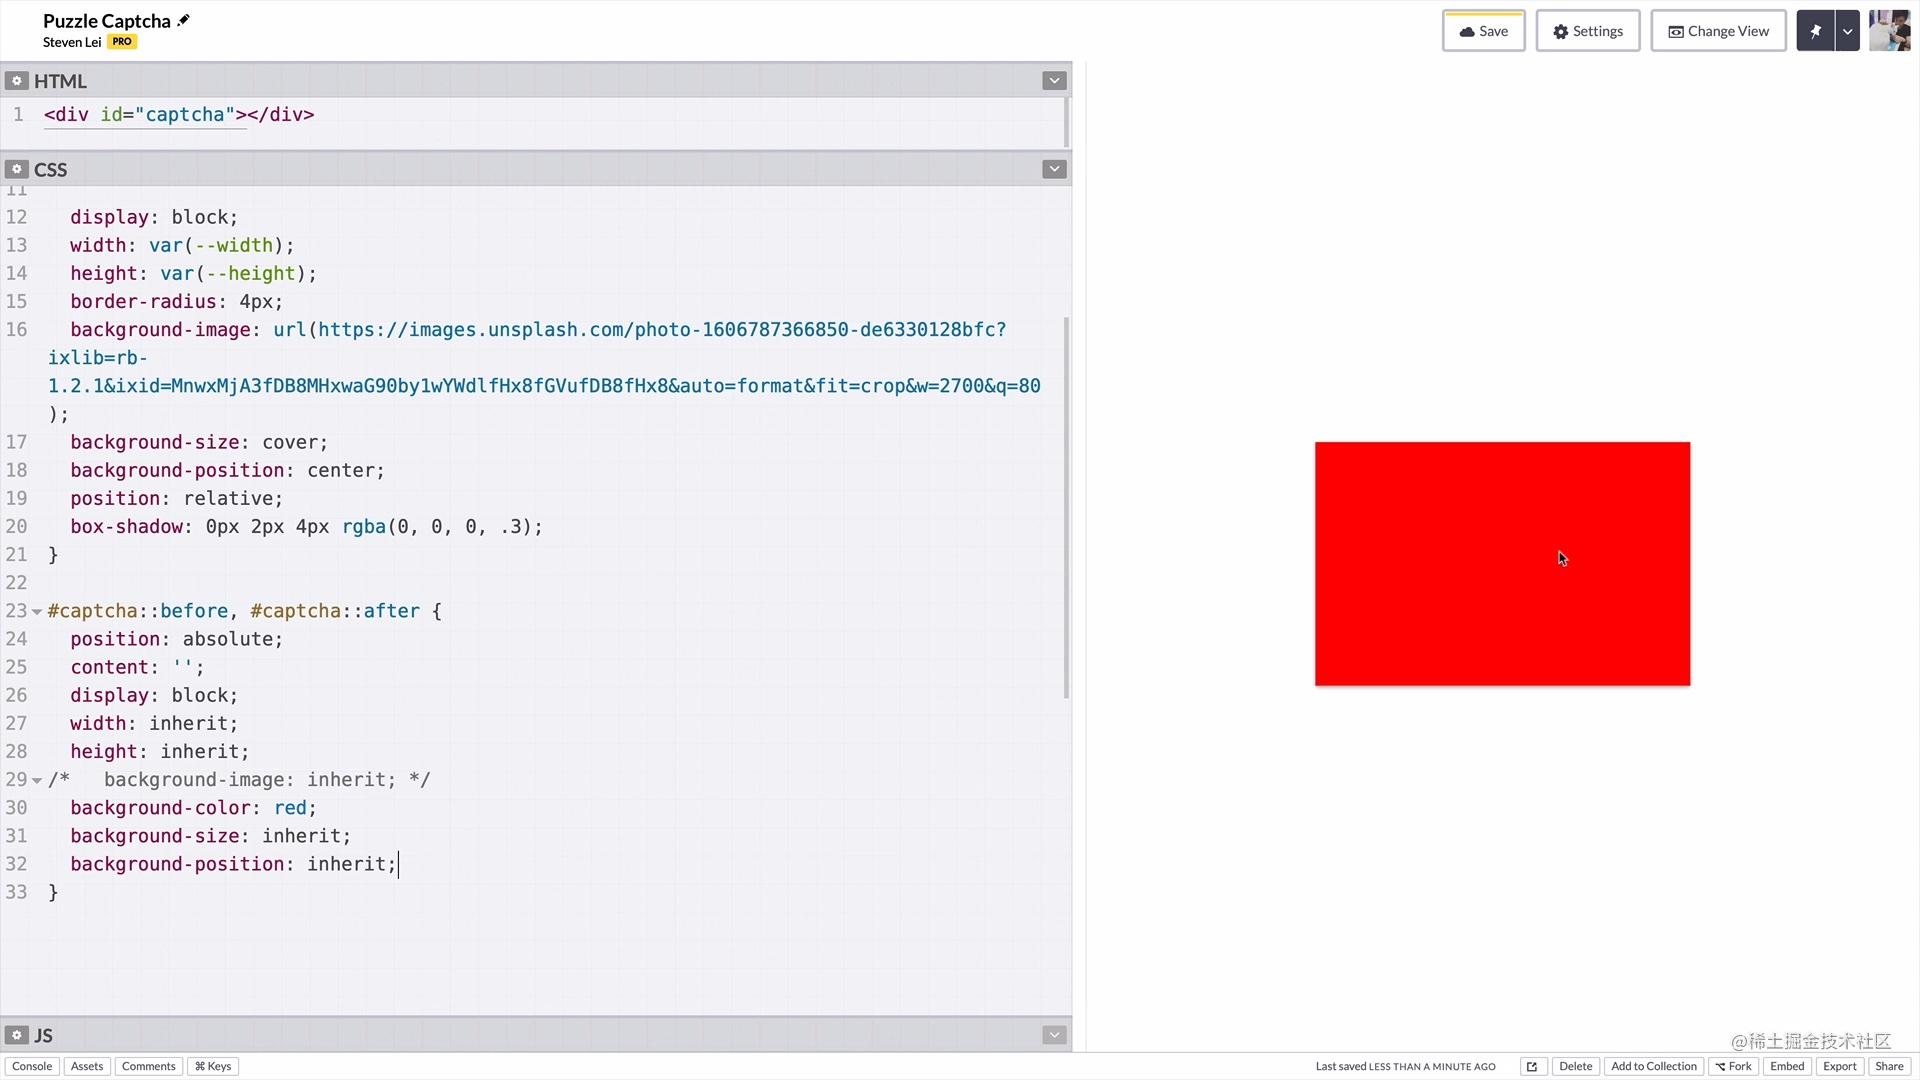Select the Console tab
This screenshot has width=1920, height=1080.
32,1065
